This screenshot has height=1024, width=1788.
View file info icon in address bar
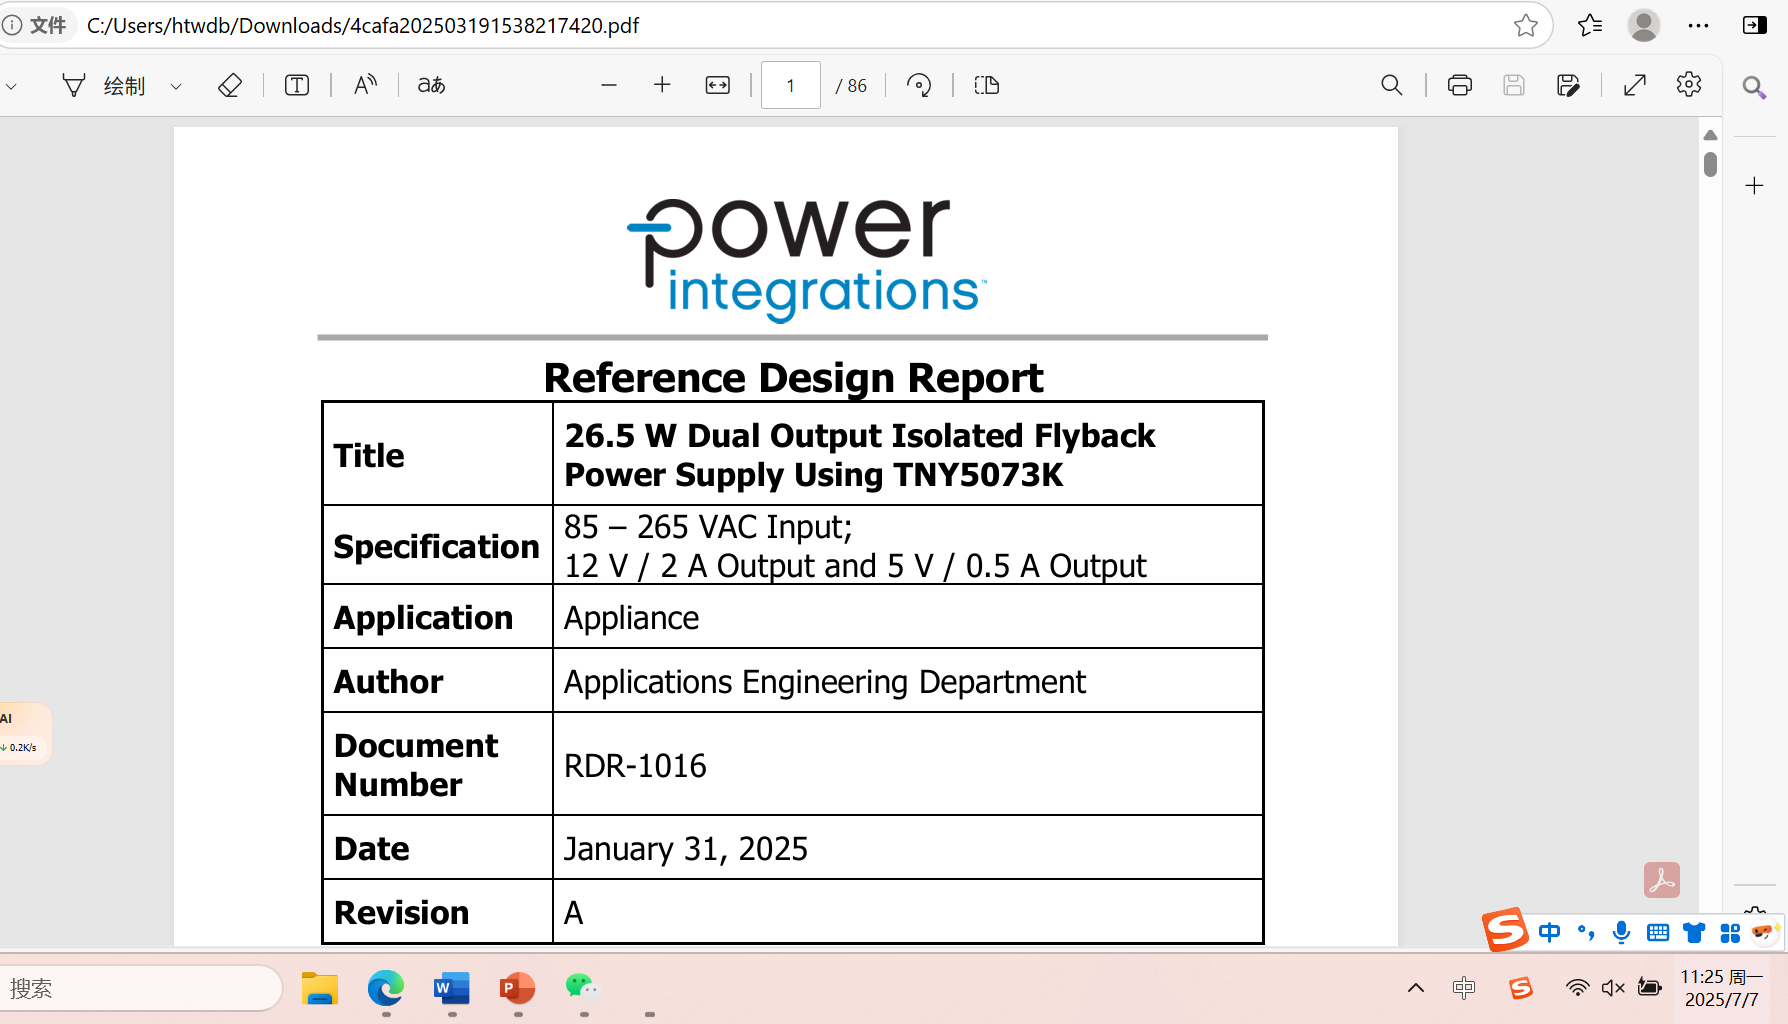click(12, 25)
